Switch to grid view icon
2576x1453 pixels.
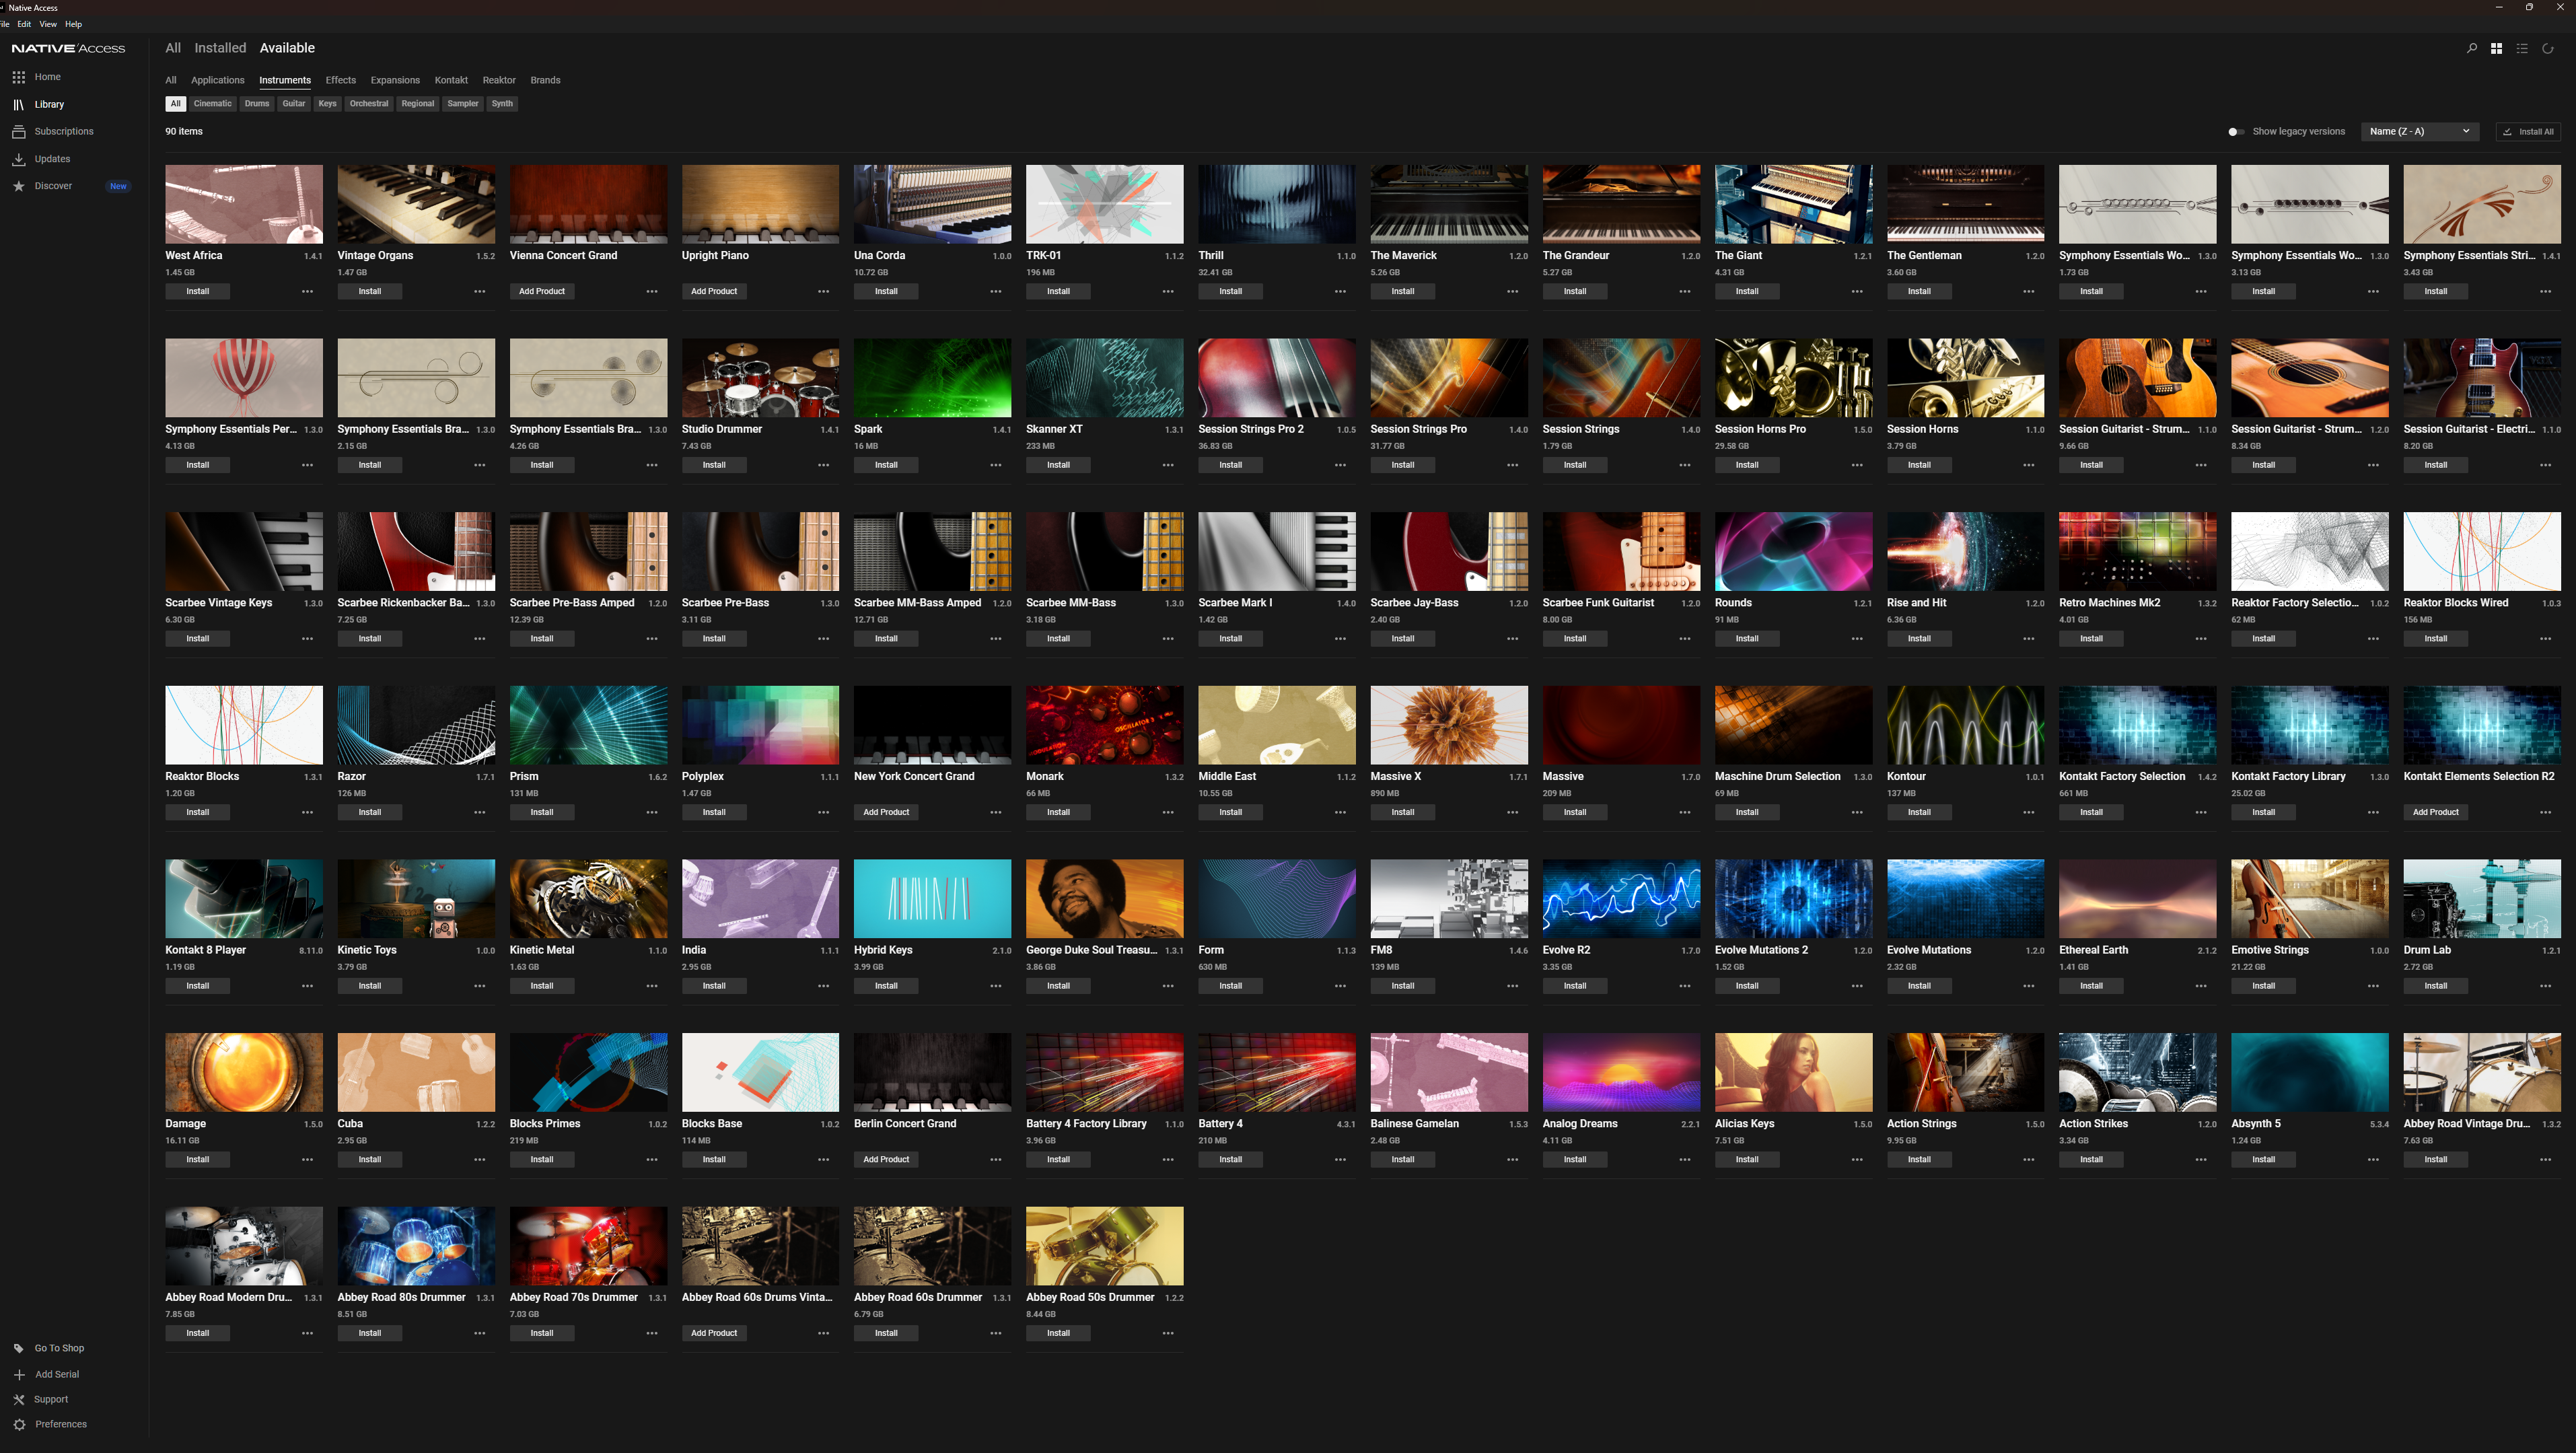[x=2497, y=48]
